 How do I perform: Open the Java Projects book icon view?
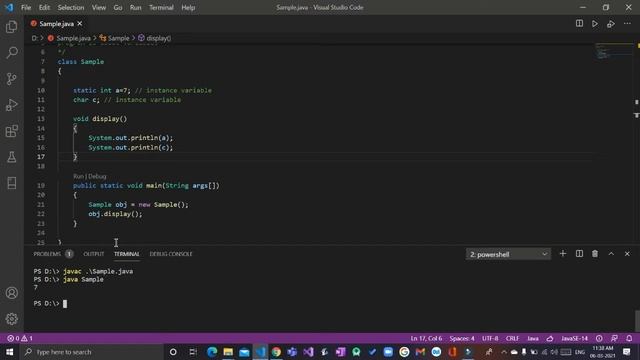[x=12, y=183]
